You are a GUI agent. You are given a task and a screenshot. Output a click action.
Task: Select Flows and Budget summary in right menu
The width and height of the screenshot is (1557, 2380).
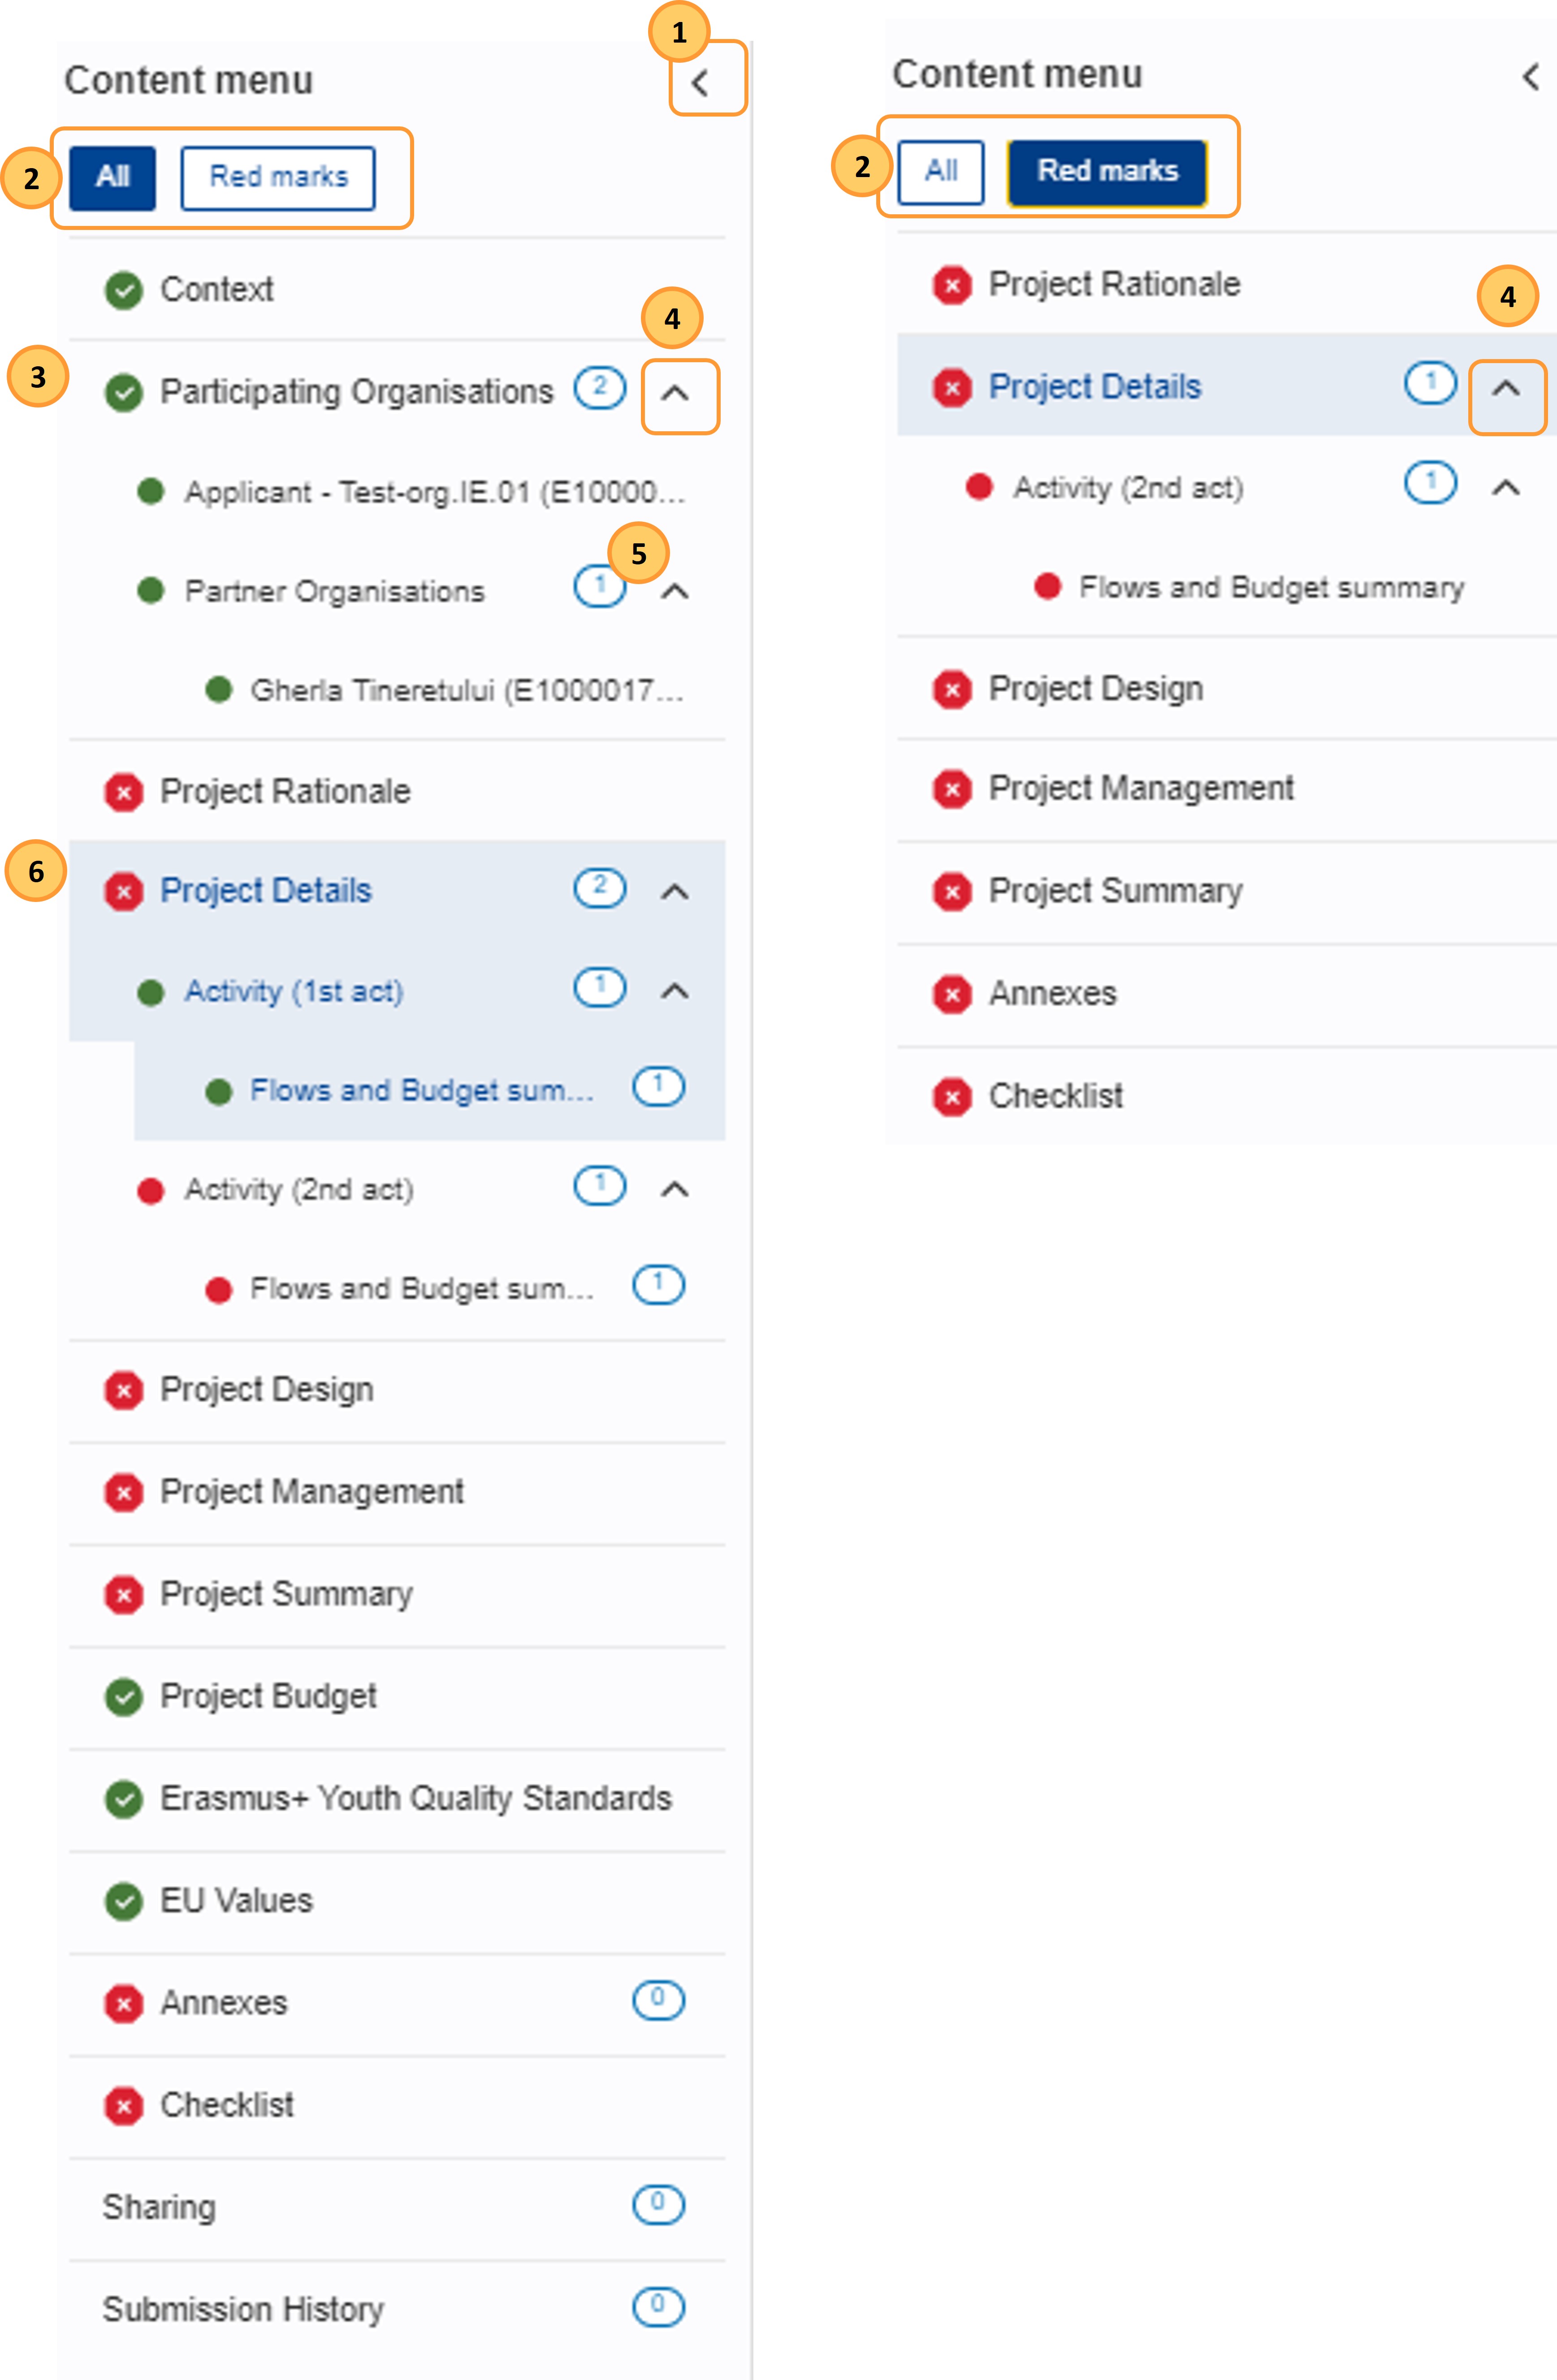click(1272, 588)
